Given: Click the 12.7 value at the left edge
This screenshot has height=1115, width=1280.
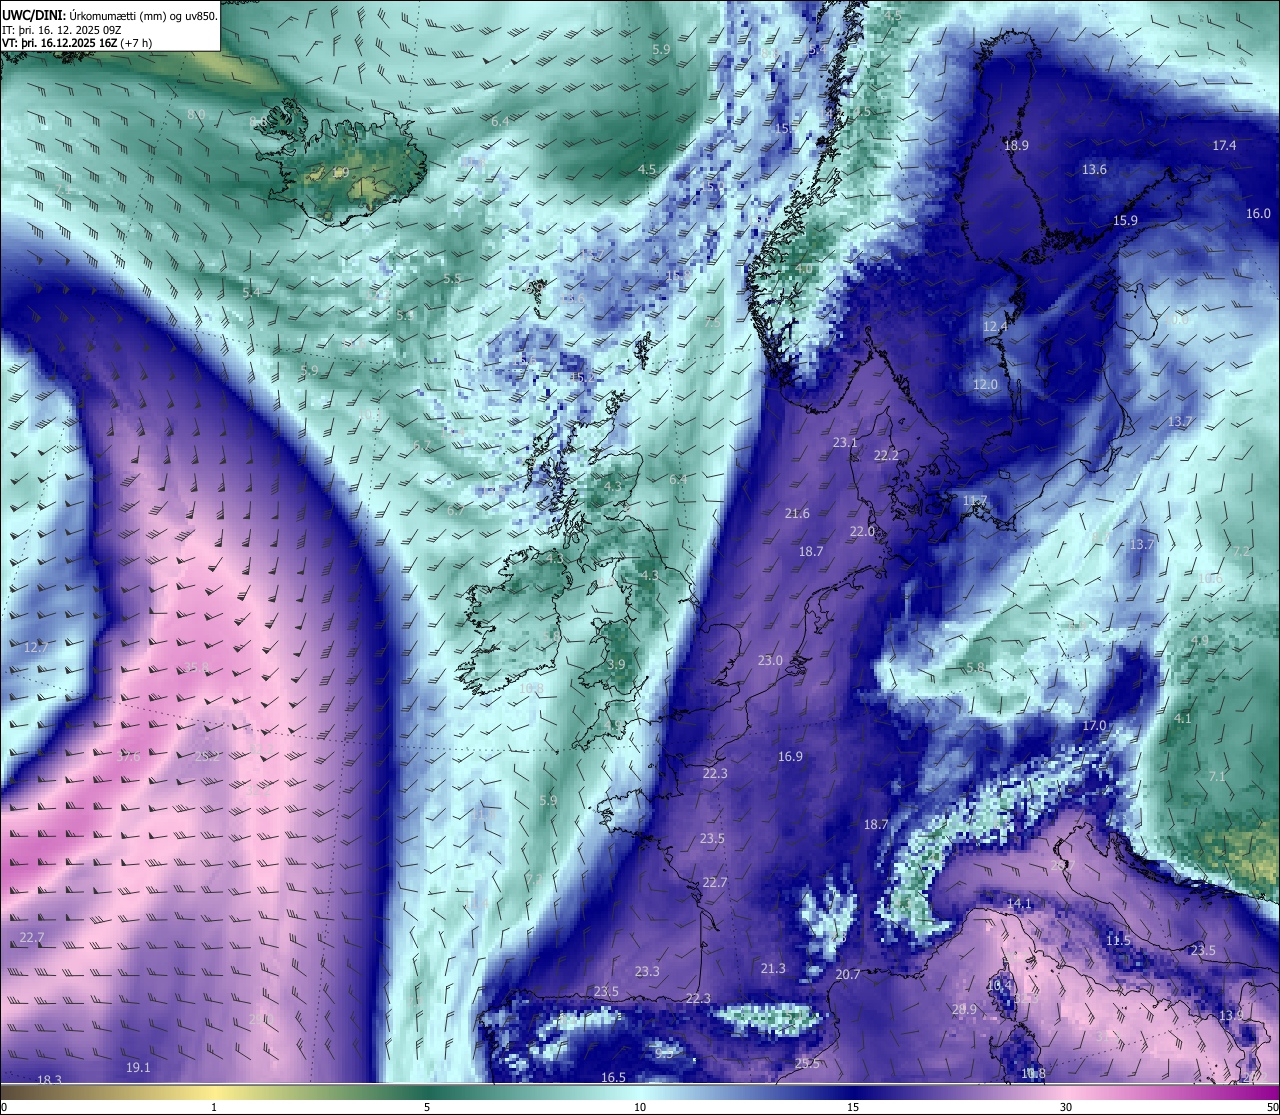Looking at the screenshot, I should click(x=35, y=648).
